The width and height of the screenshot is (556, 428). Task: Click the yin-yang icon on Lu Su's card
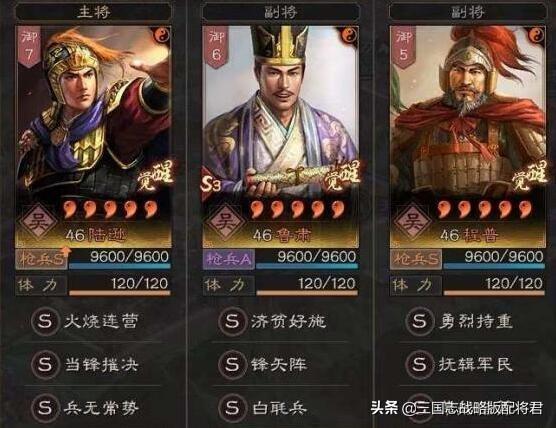click(349, 35)
